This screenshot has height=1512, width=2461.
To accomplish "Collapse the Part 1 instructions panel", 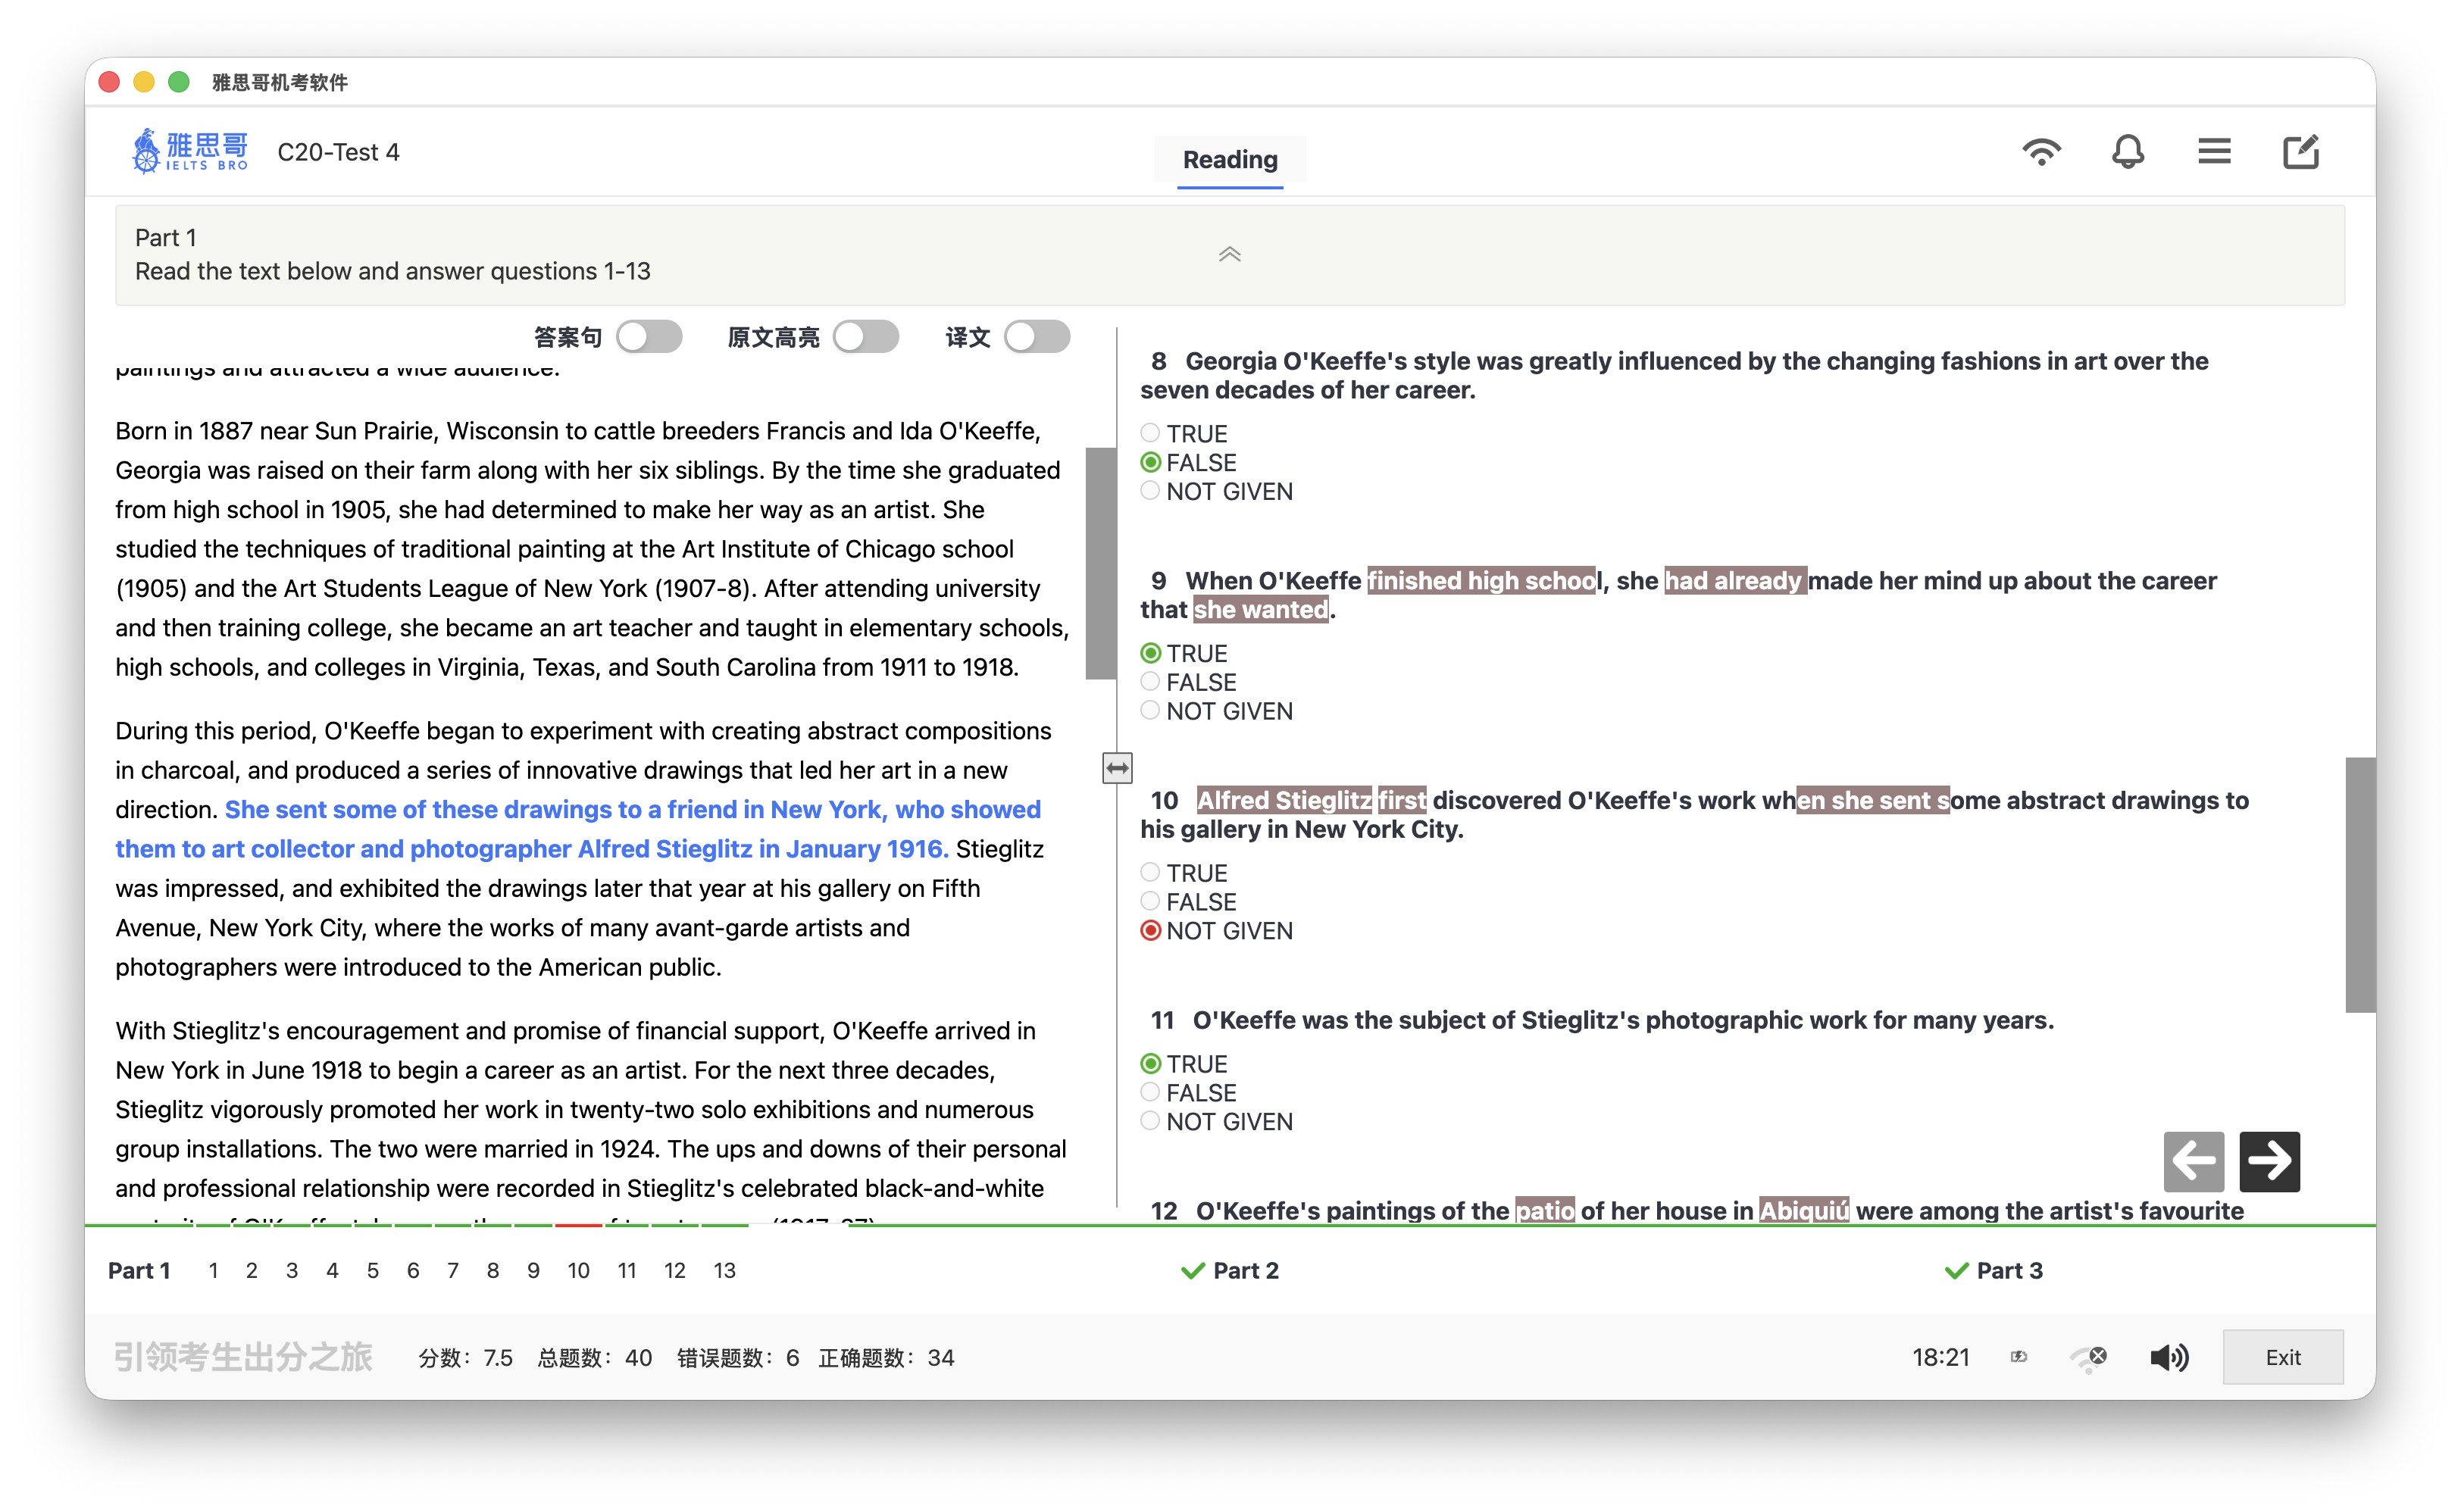I will 1229,255.
